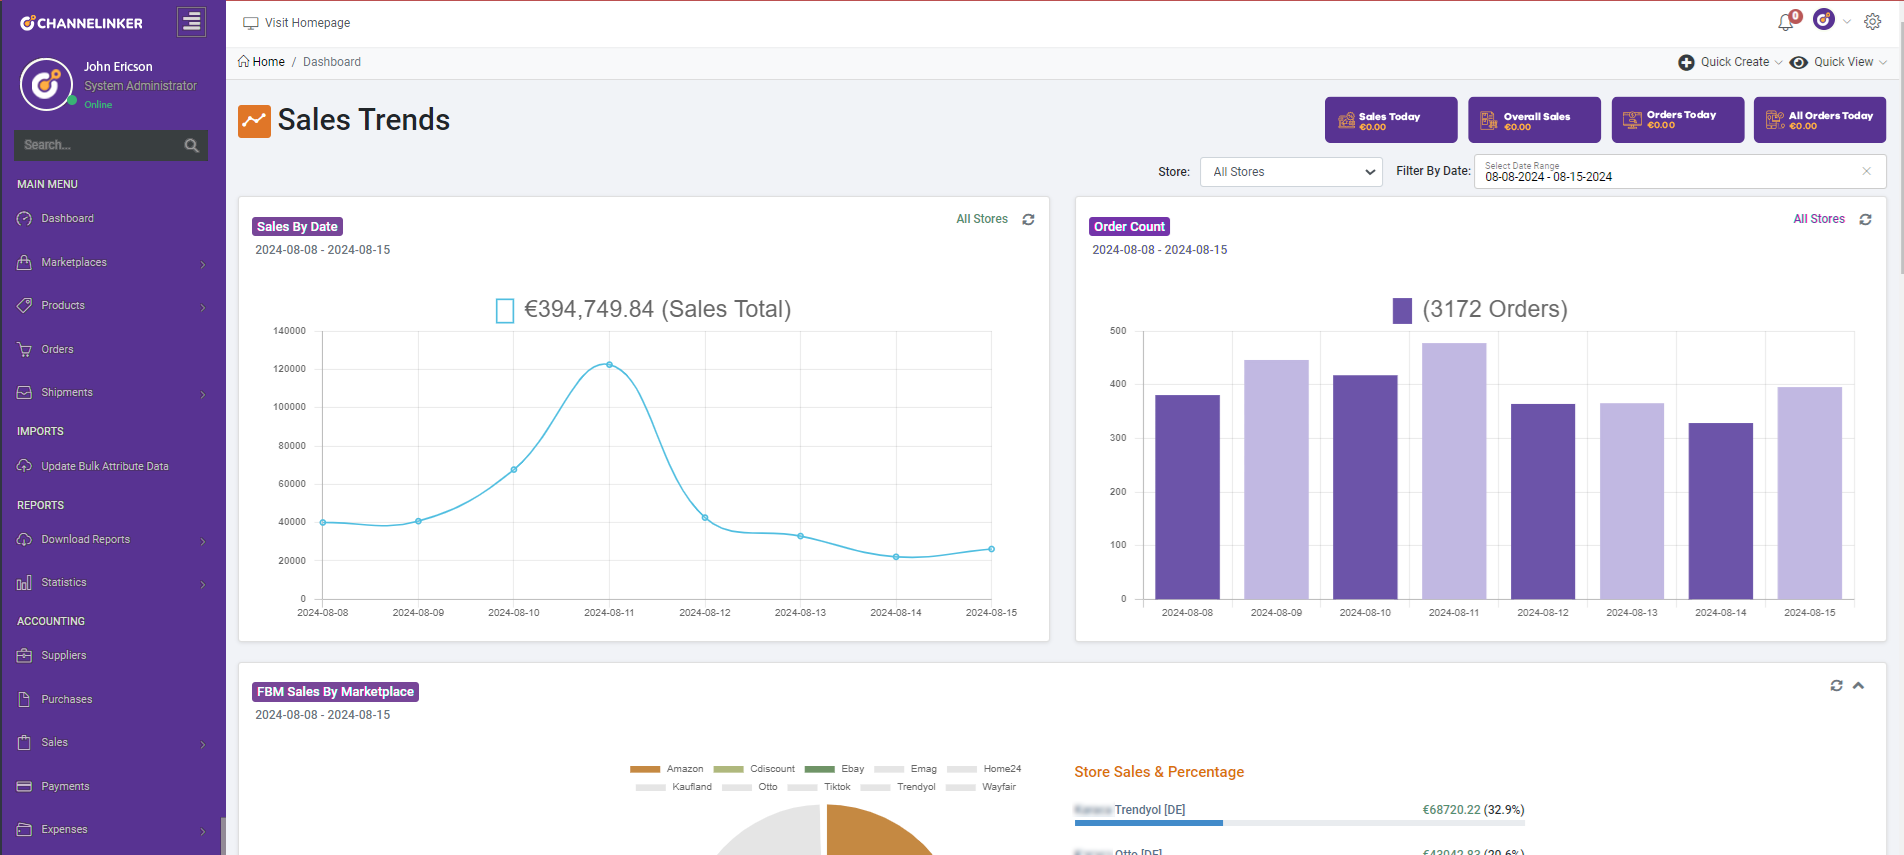This screenshot has height=855, width=1904.
Task: Click the Payments card icon
Action: (25, 787)
